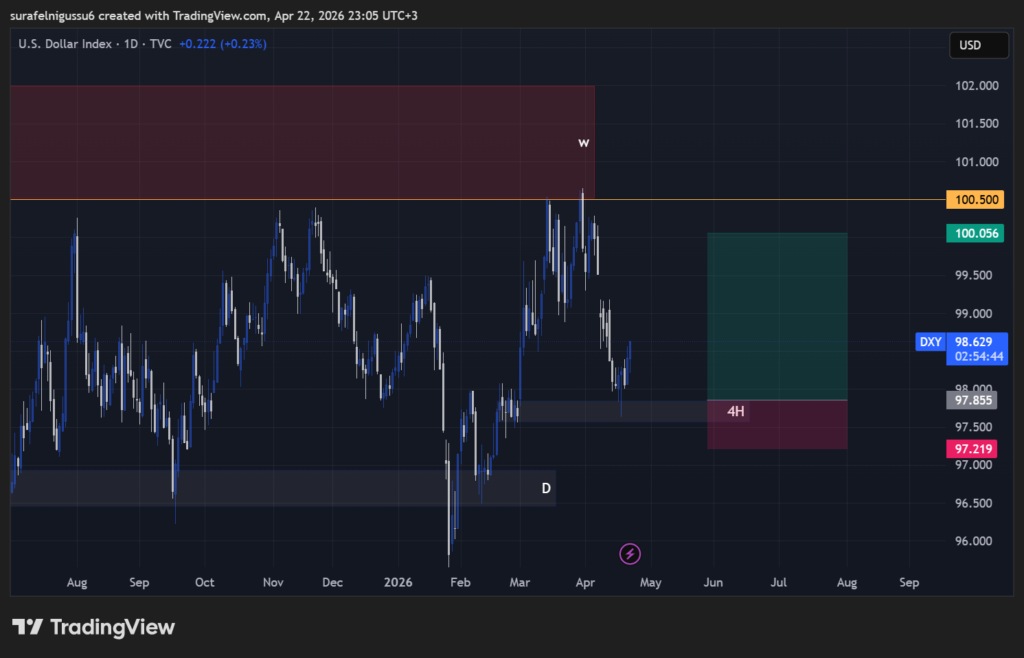Viewport: 1024px width, 658px height.
Task: Open the USD currency selector
Action: [x=978, y=45]
